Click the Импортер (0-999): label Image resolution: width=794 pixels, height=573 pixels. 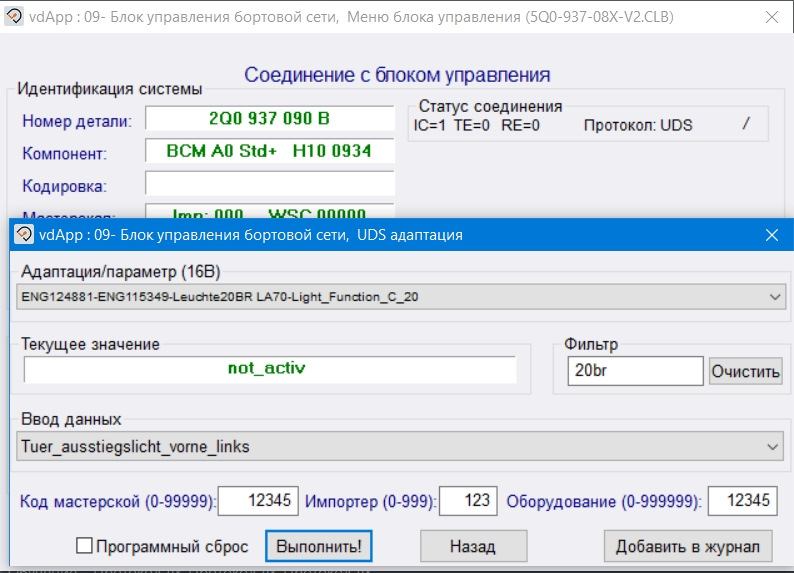click(x=370, y=502)
